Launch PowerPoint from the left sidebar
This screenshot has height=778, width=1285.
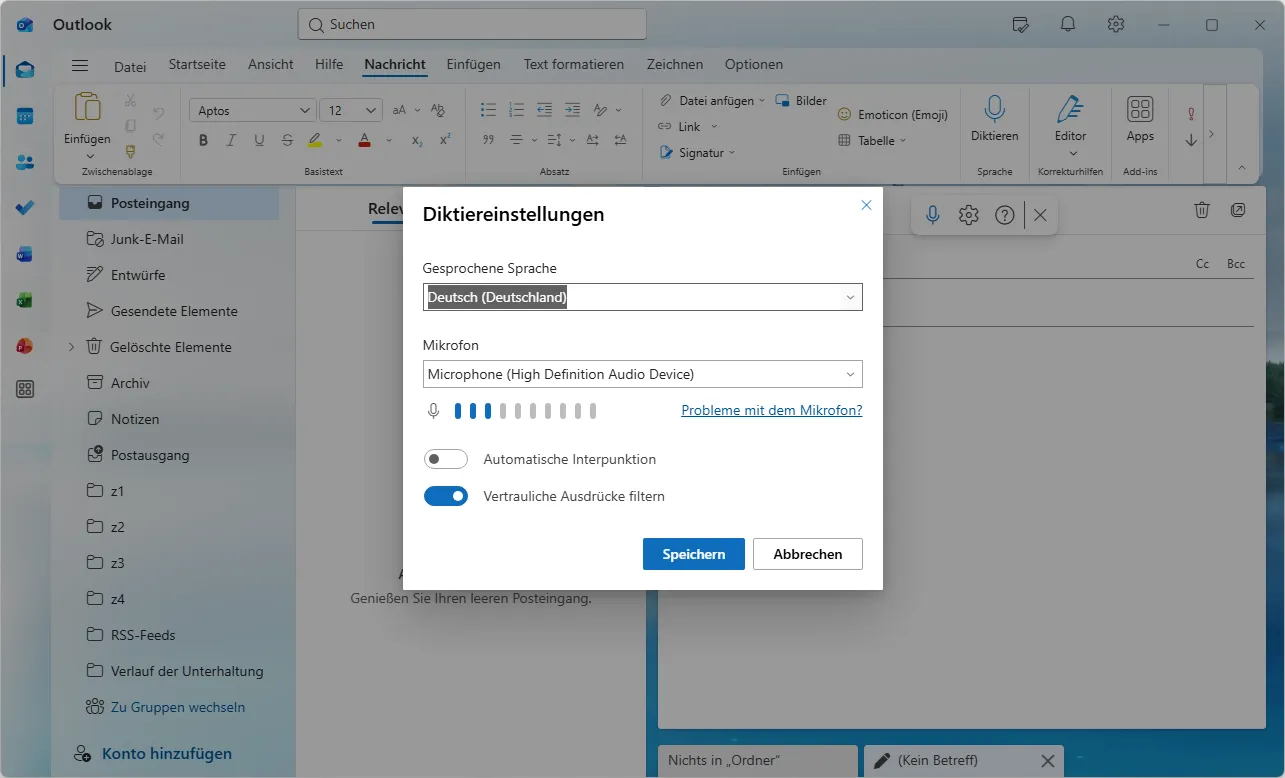point(25,345)
